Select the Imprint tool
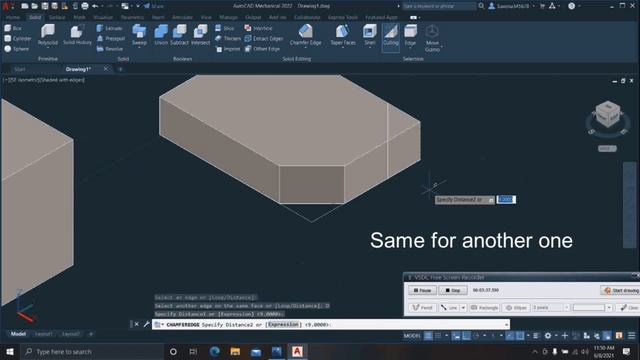 pyautogui.click(x=227, y=49)
